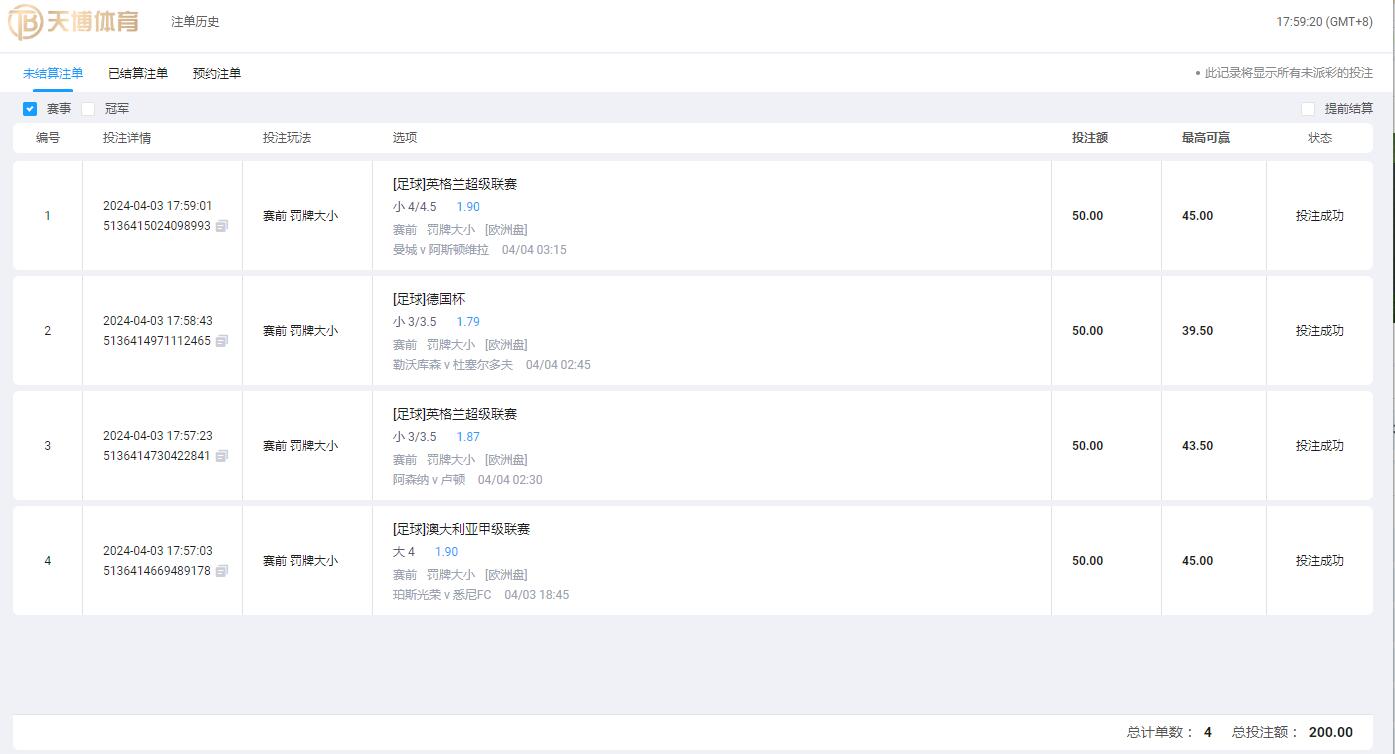1395x754 pixels.
Task: Switch to the 已结算注单 tab
Action: 138,73
